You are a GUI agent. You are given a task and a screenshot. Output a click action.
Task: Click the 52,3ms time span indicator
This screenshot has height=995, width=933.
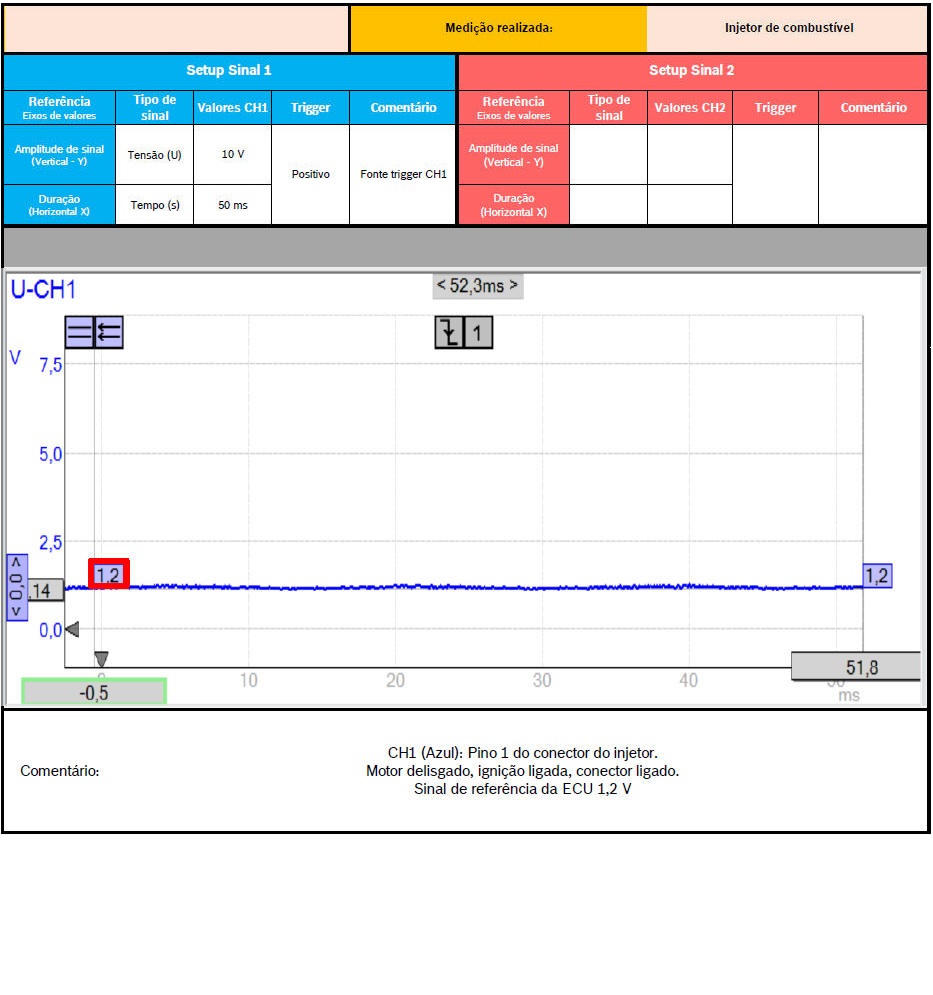[x=478, y=286]
